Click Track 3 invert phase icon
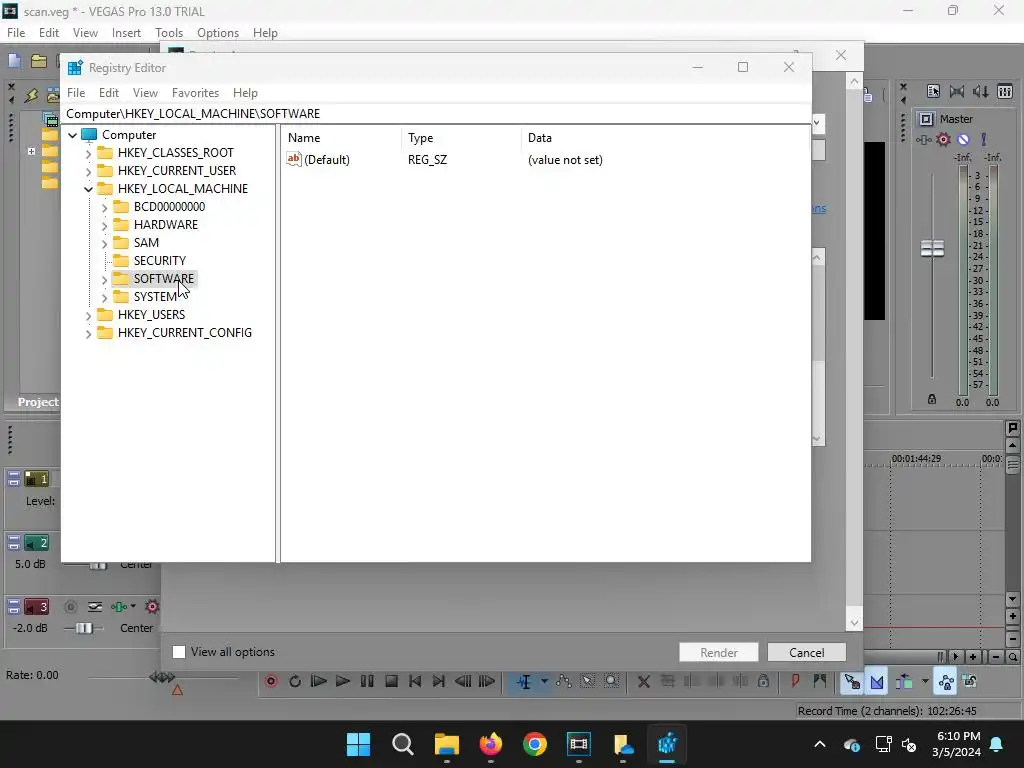Image resolution: width=1024 pixels, height=768 pixels. coord(95,607)
